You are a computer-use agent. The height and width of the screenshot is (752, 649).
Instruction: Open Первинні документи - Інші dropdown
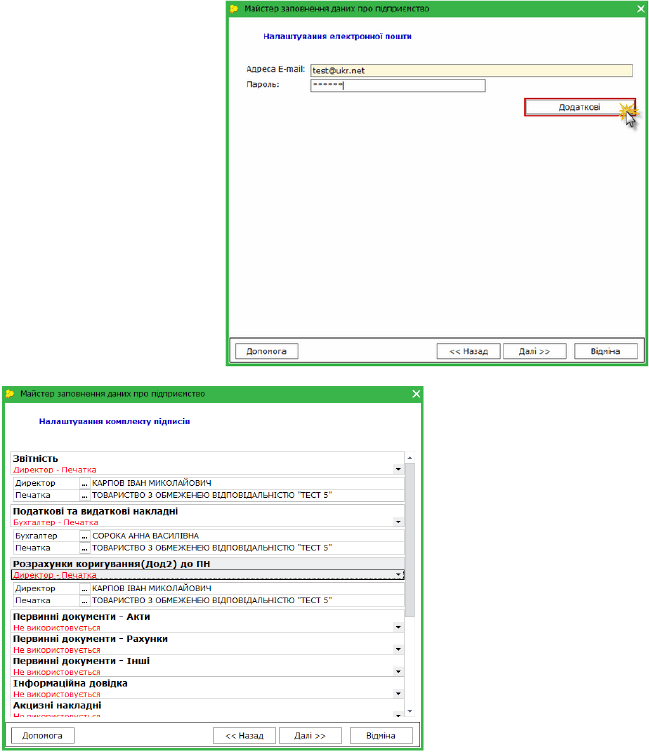[x=398, y=671]
